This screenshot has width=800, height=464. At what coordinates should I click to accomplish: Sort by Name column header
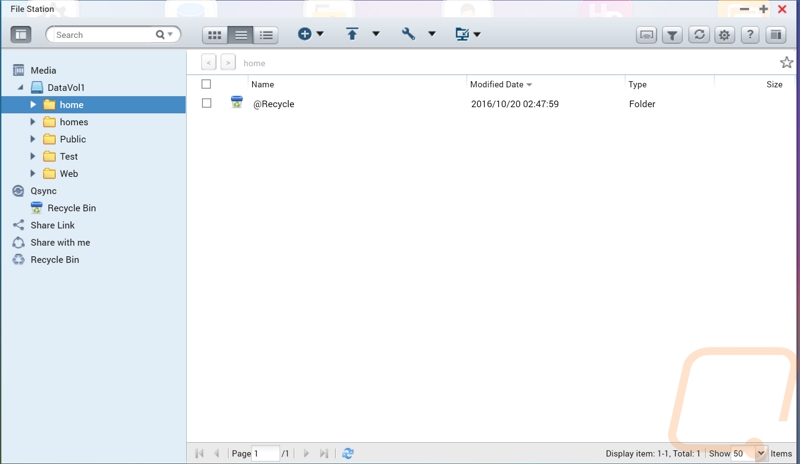click(262, 84)
